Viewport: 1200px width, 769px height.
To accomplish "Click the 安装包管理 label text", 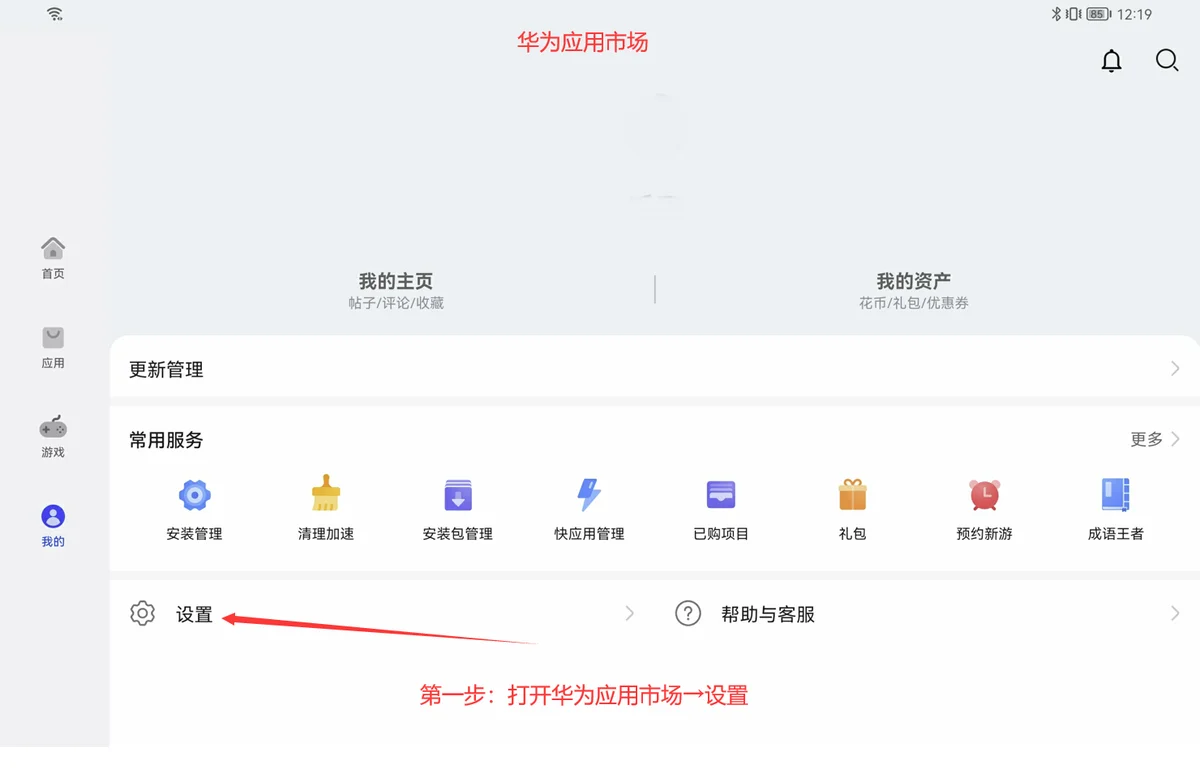I will click(x=458, y=534).
